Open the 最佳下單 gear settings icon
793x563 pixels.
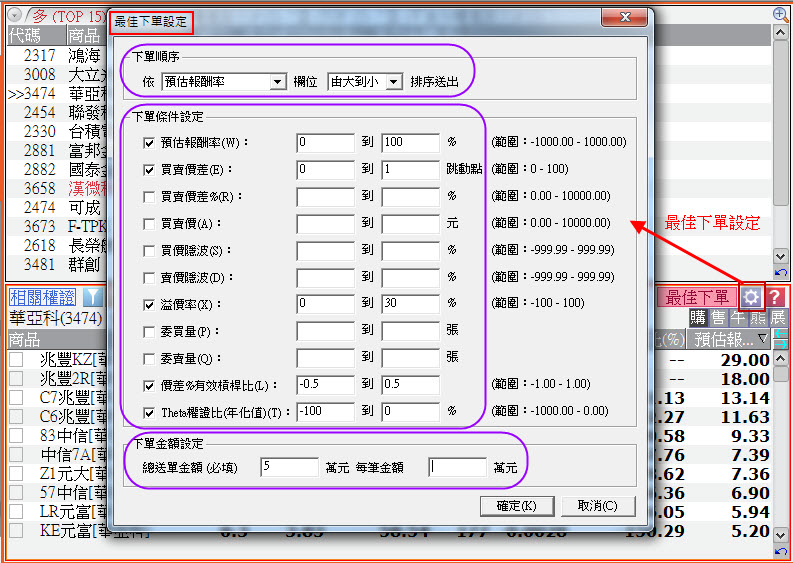pos(751,297)
